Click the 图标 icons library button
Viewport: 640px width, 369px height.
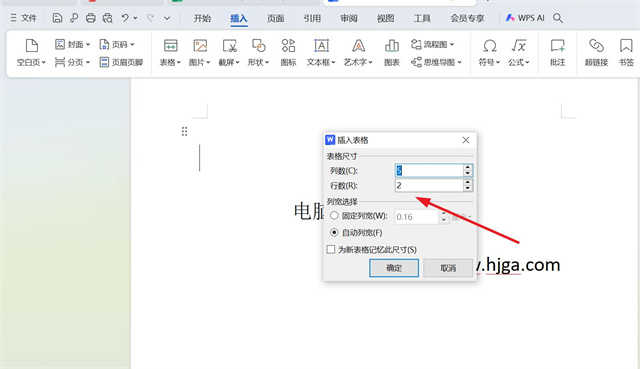coord(288,53)
